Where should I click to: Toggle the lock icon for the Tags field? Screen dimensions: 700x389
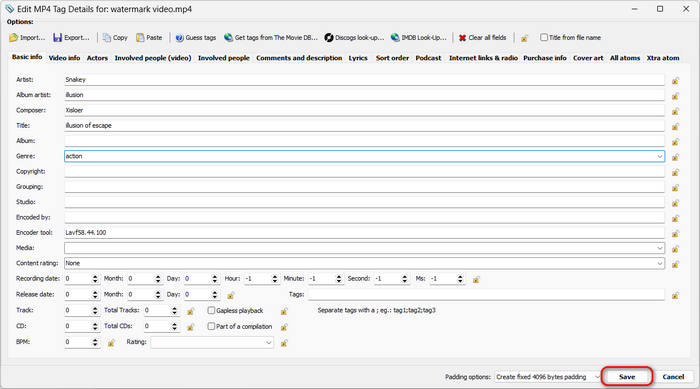675,295
